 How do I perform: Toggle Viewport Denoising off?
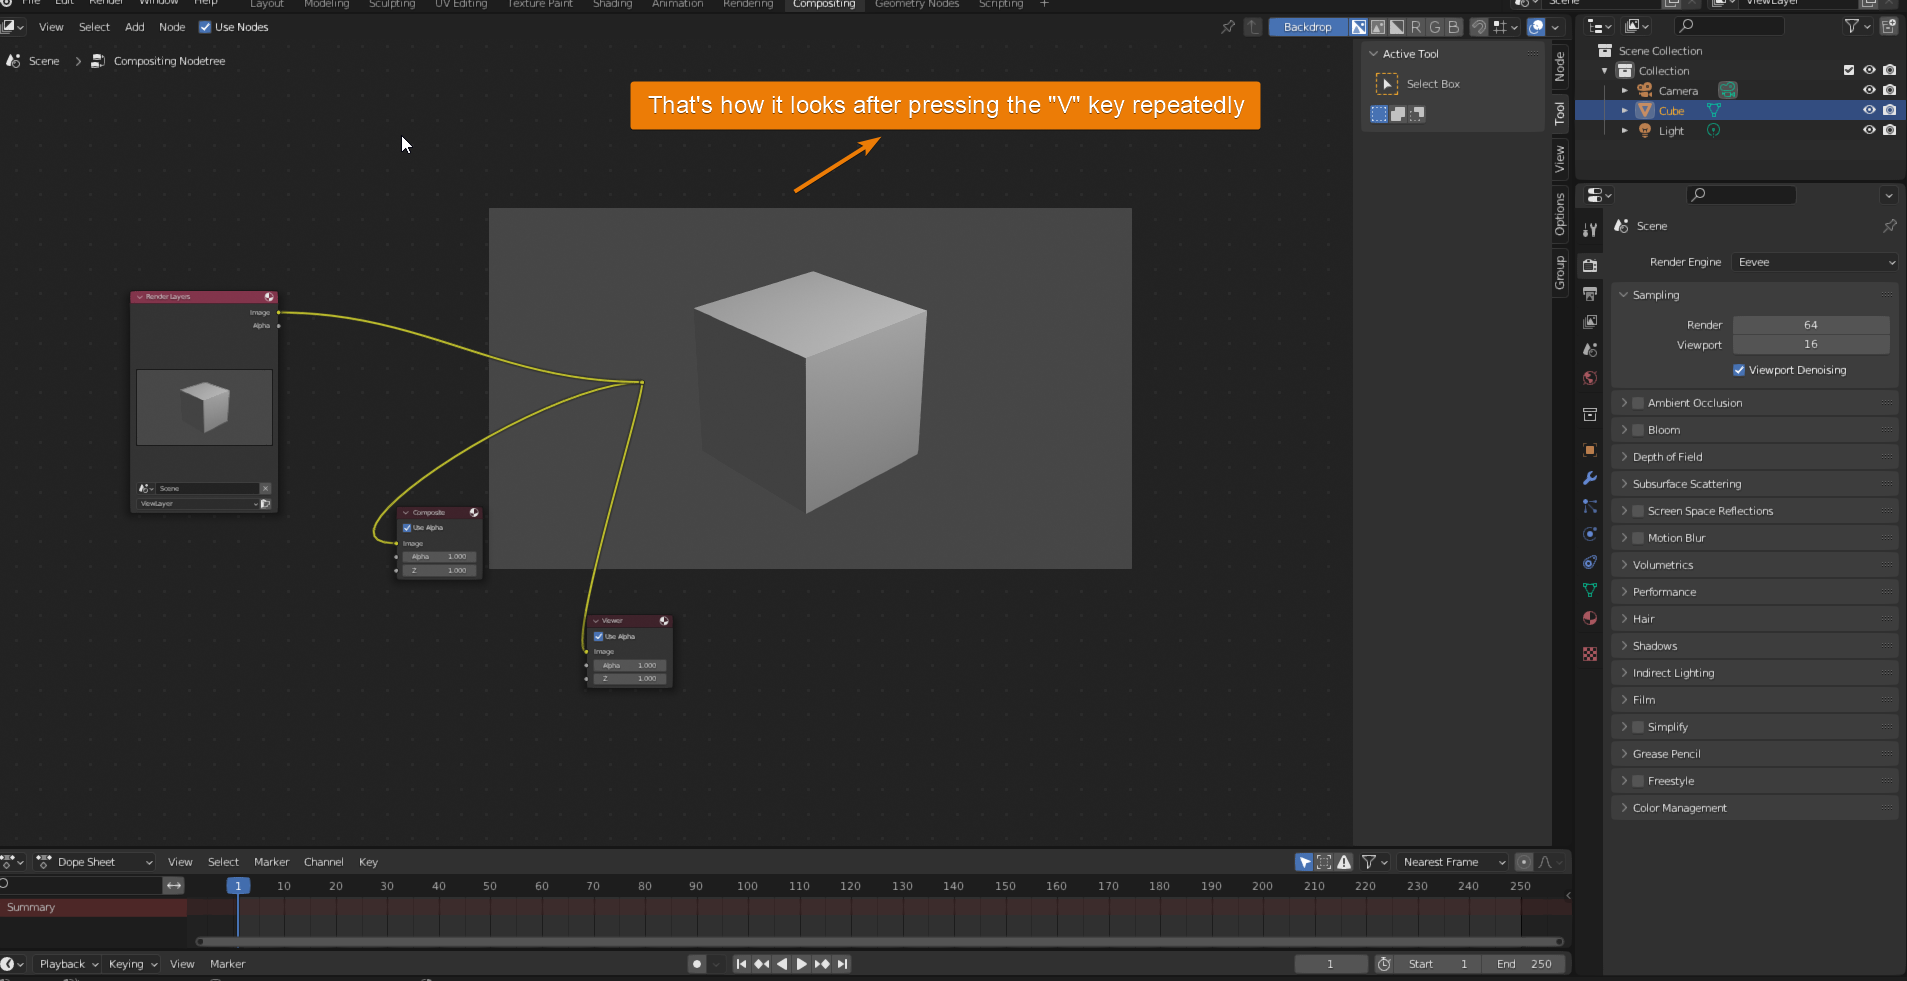[1740, 370]
